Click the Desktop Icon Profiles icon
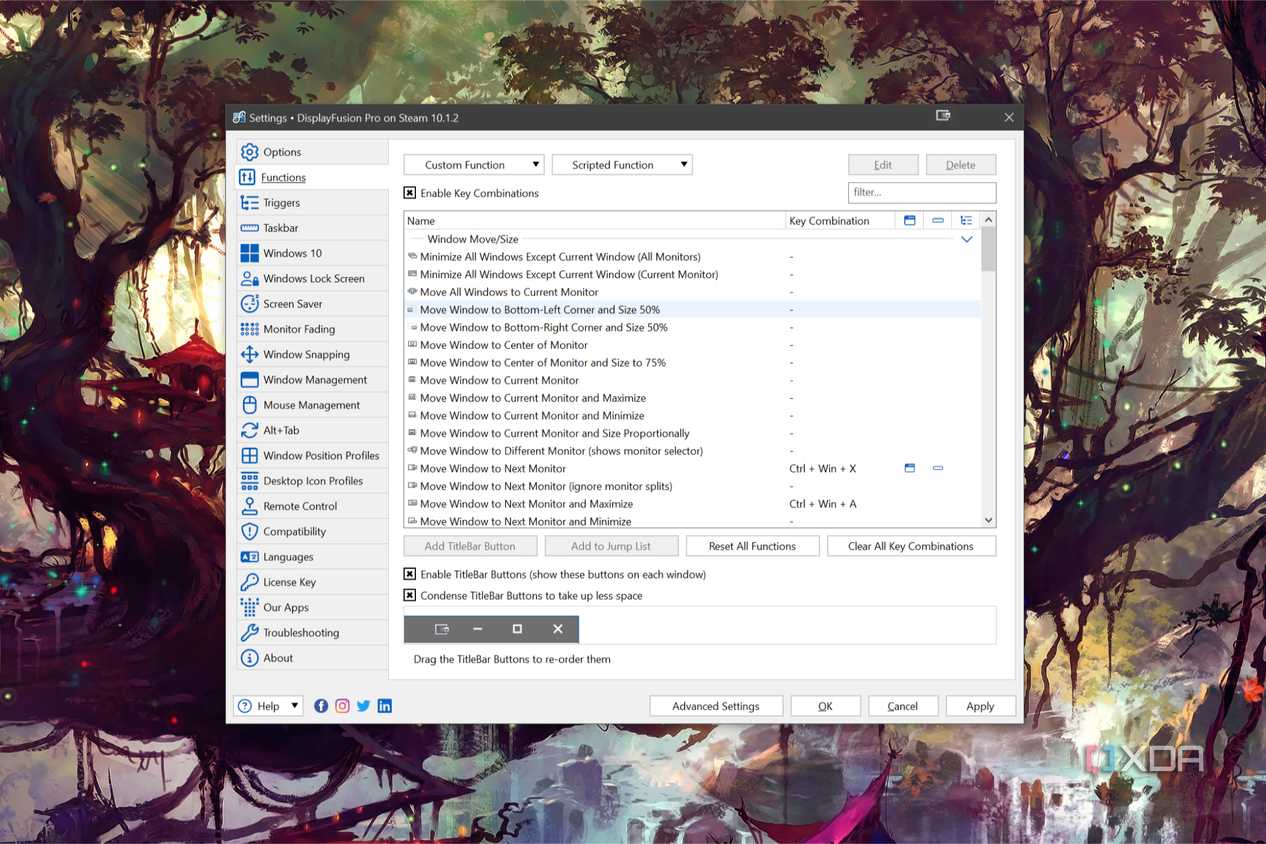 (249, 481)
